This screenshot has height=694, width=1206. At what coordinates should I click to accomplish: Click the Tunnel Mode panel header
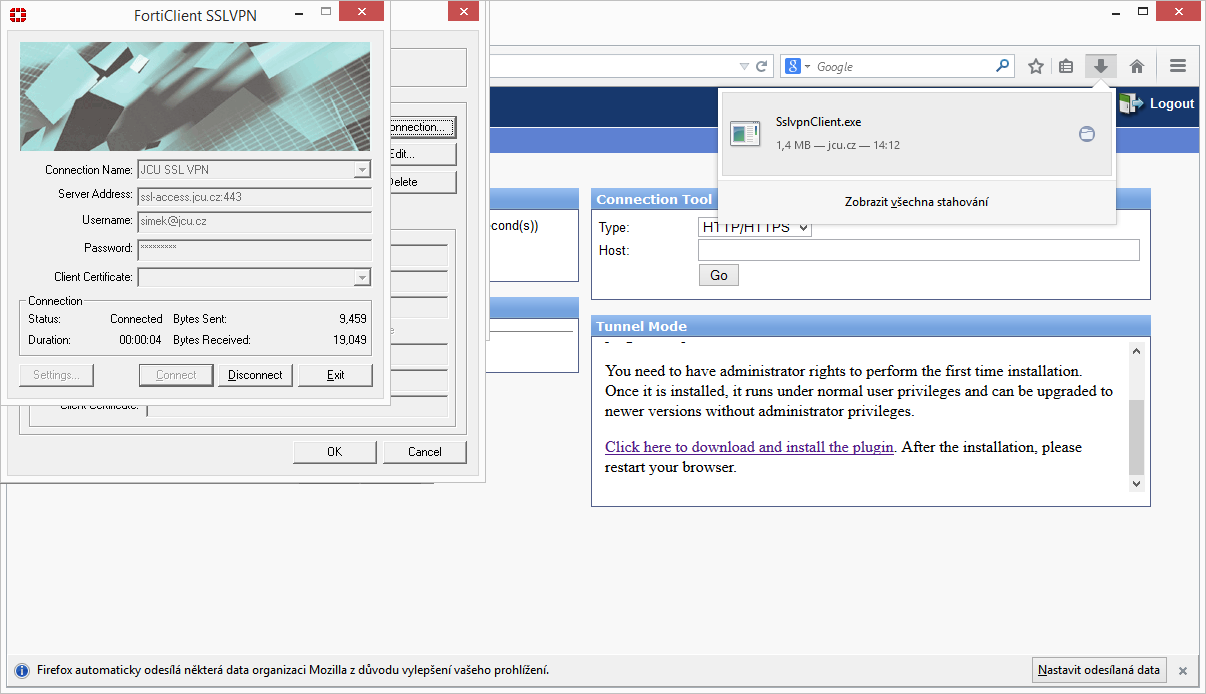coord(871,326)
